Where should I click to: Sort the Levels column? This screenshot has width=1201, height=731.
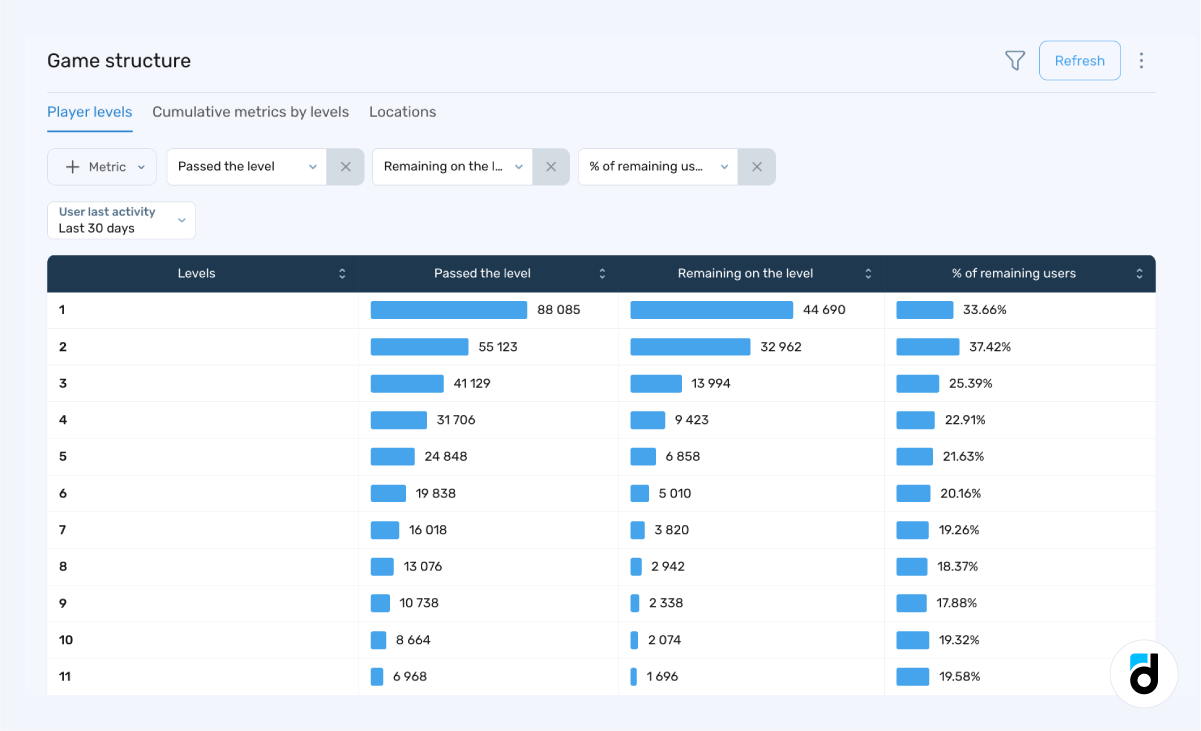click(x=343, y=273)
